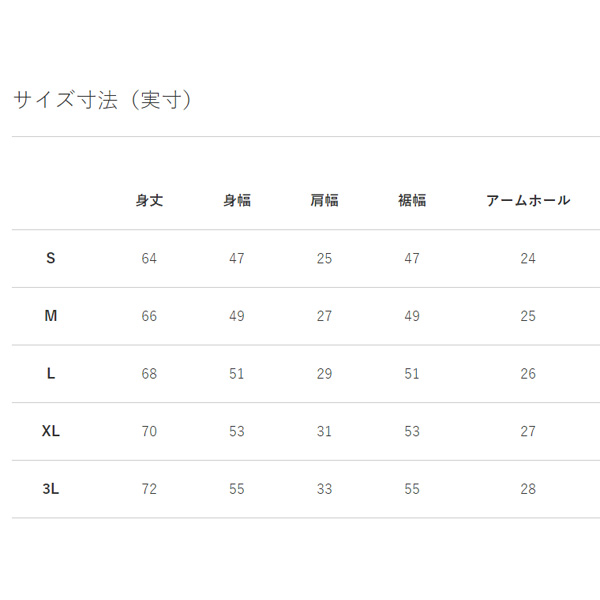
Task: Click the S size row label
Action: click(x=51, y=258)
